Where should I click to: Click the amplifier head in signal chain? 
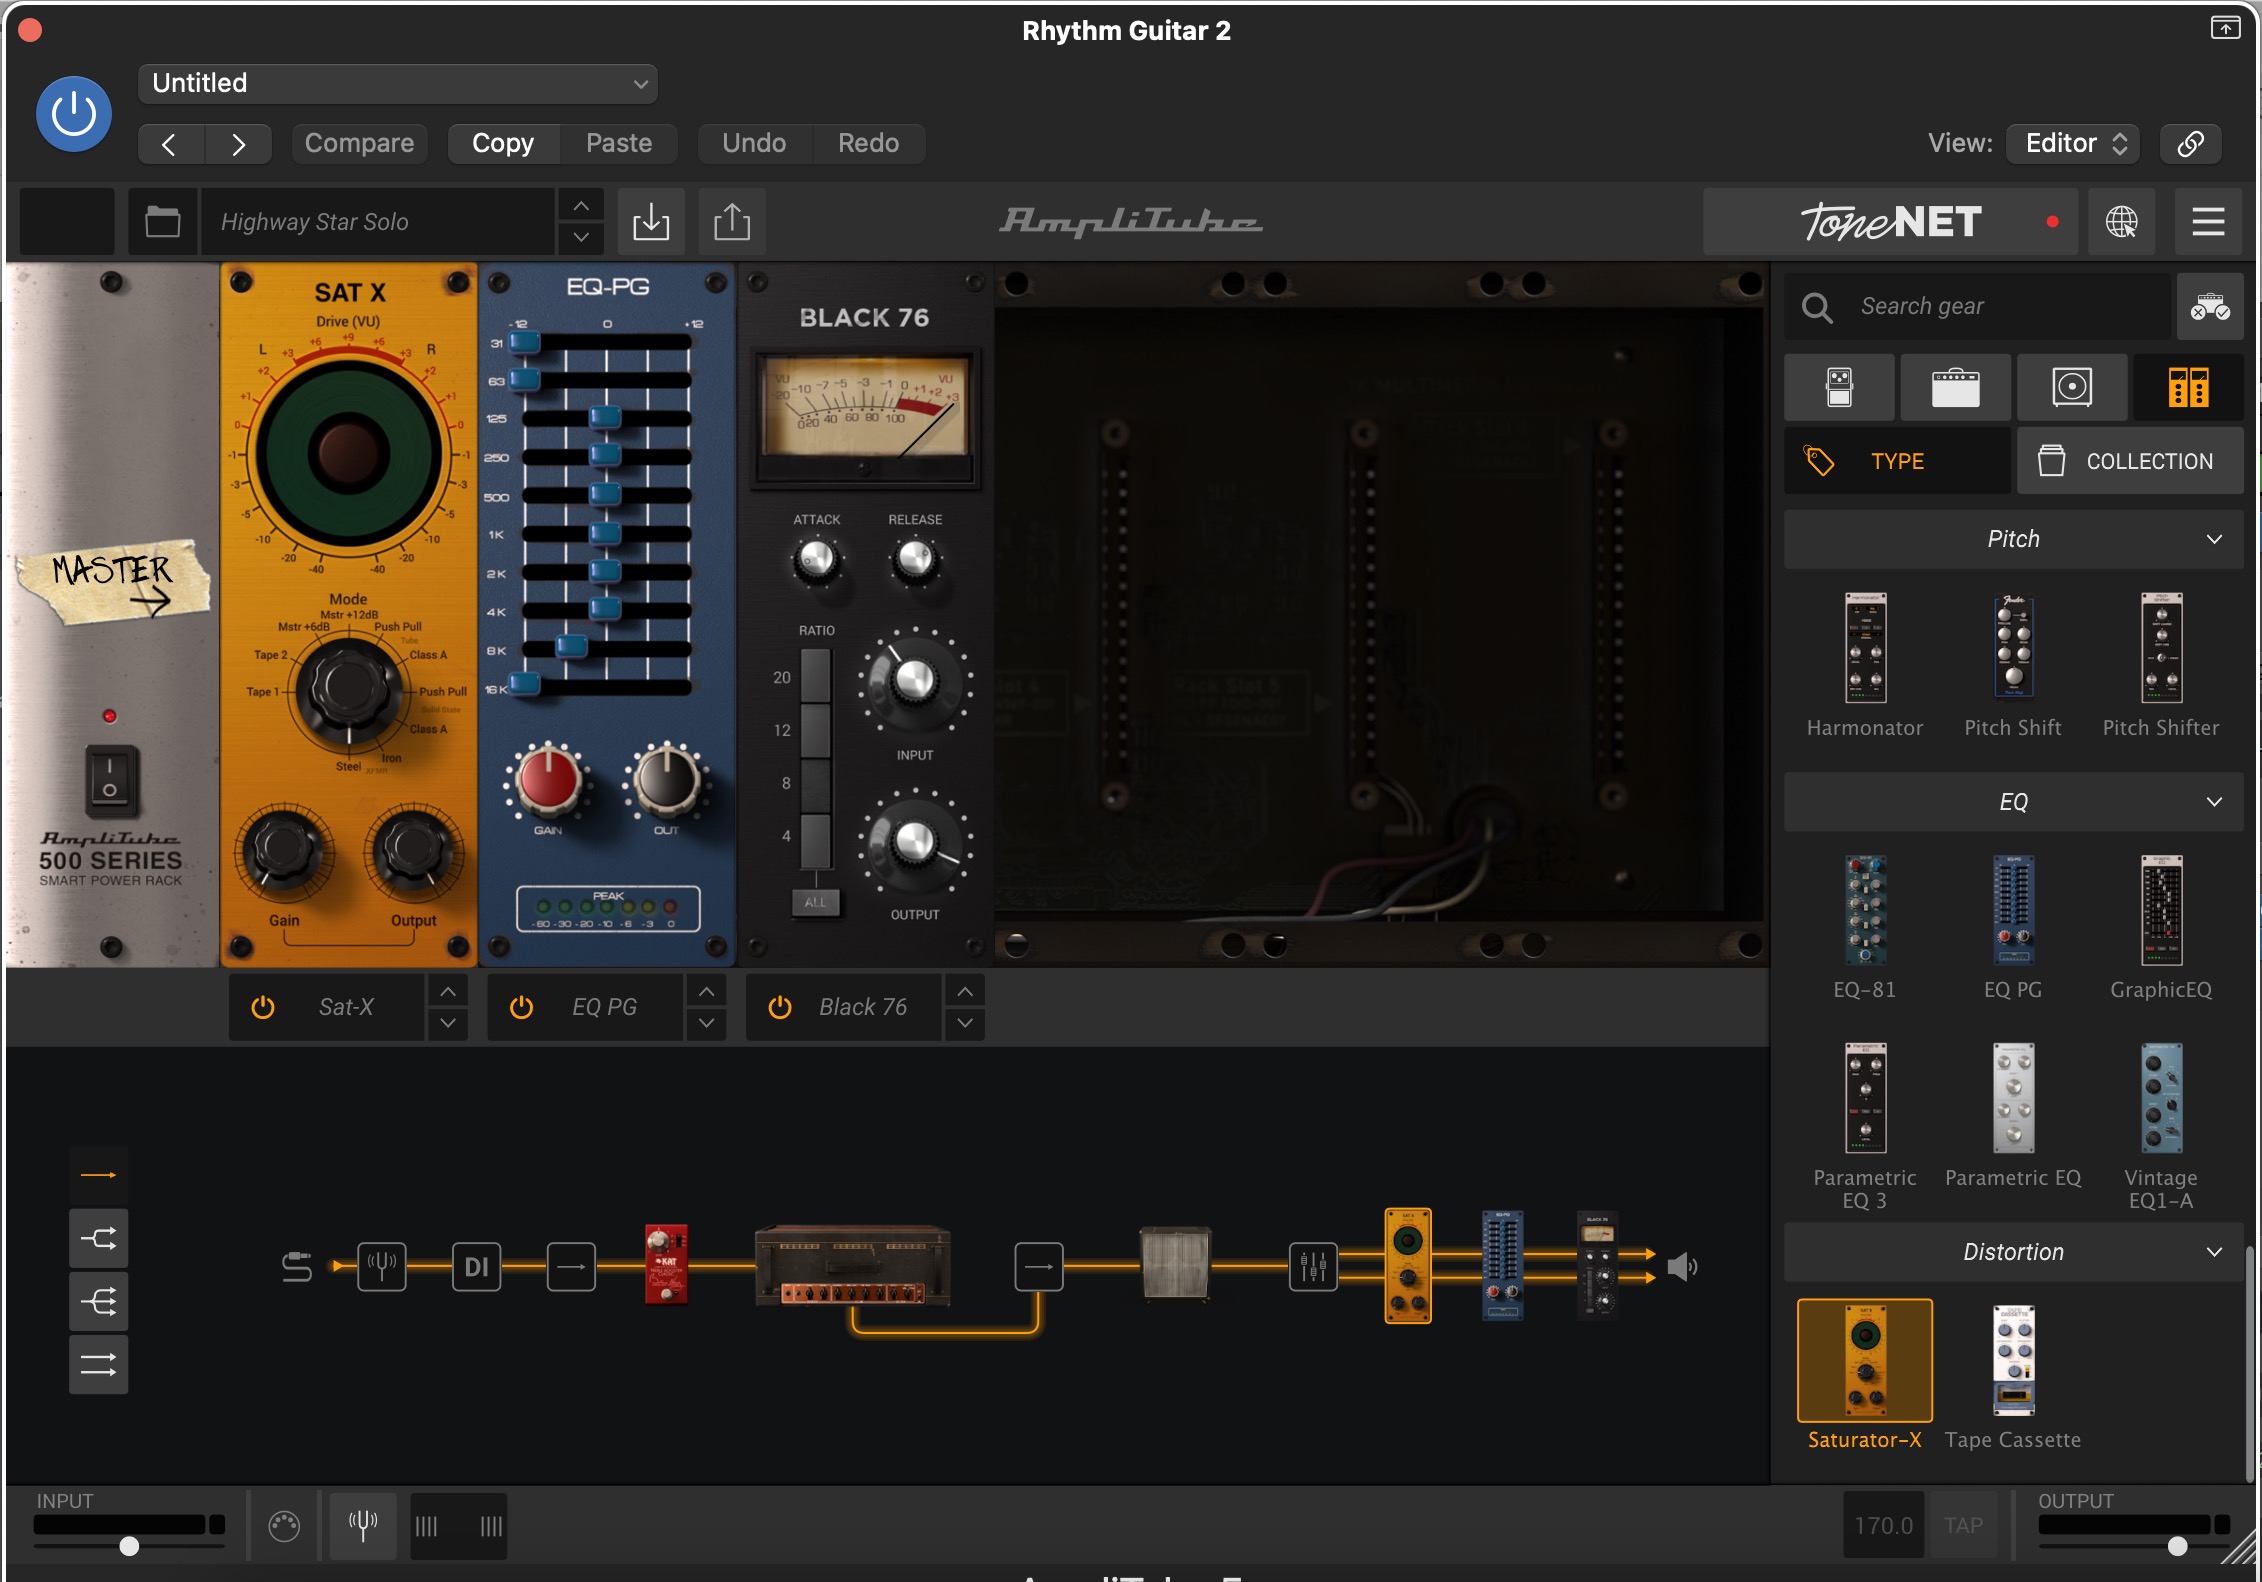(853, 1265)
